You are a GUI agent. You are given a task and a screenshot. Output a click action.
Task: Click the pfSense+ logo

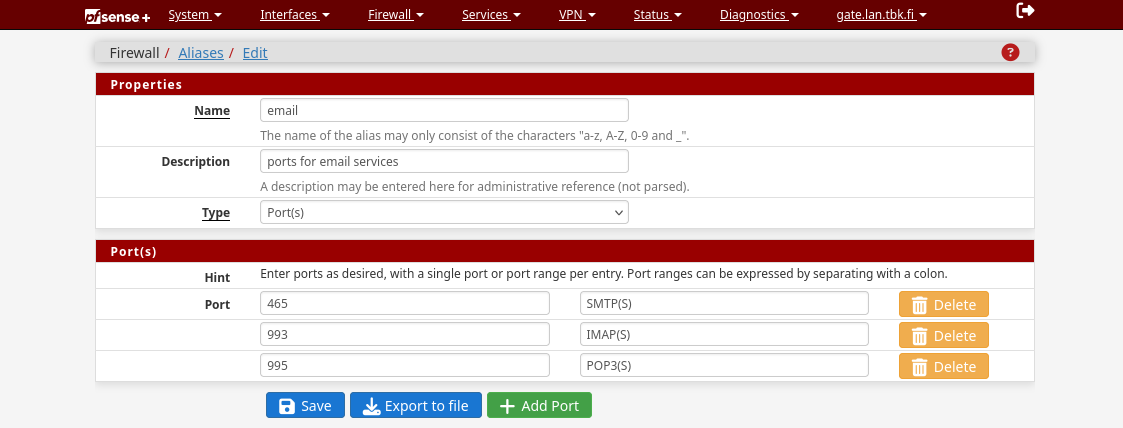click(117, 15)
